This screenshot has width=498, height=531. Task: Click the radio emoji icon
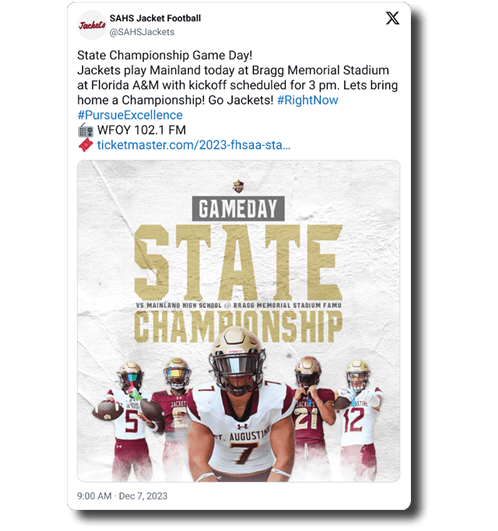tap(85, 130)
